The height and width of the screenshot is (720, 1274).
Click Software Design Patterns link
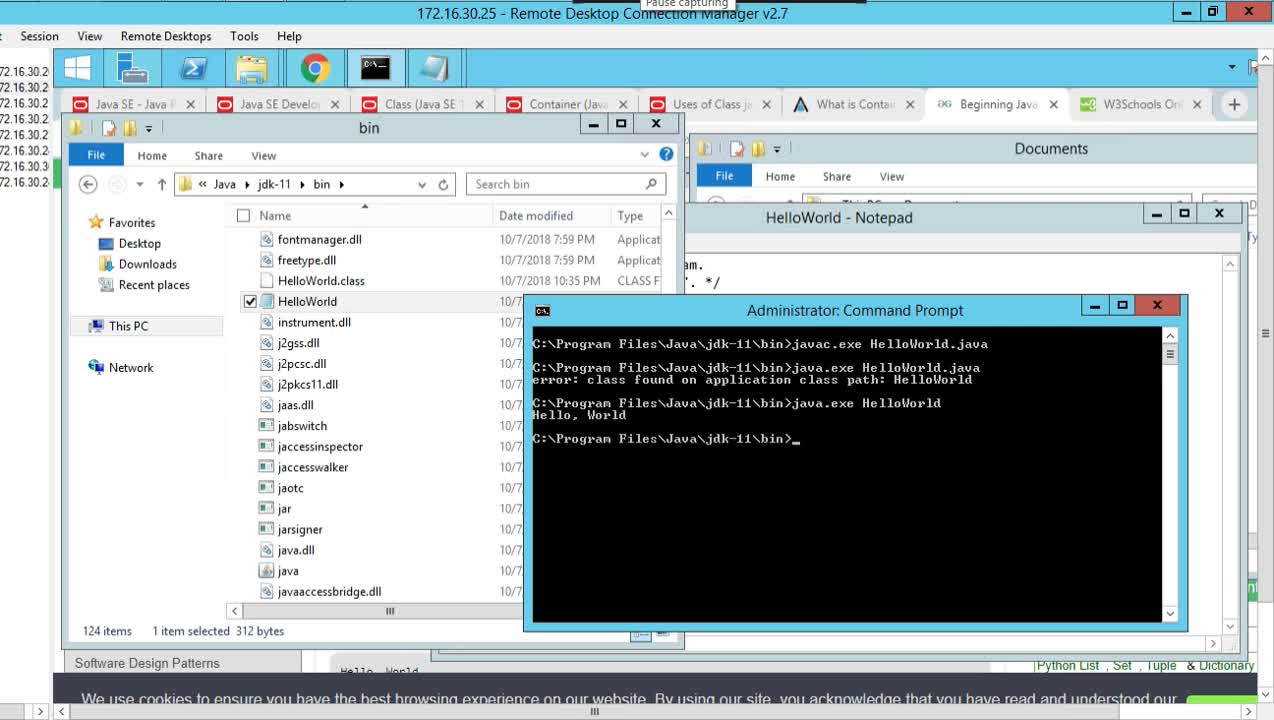coord(147,663)
